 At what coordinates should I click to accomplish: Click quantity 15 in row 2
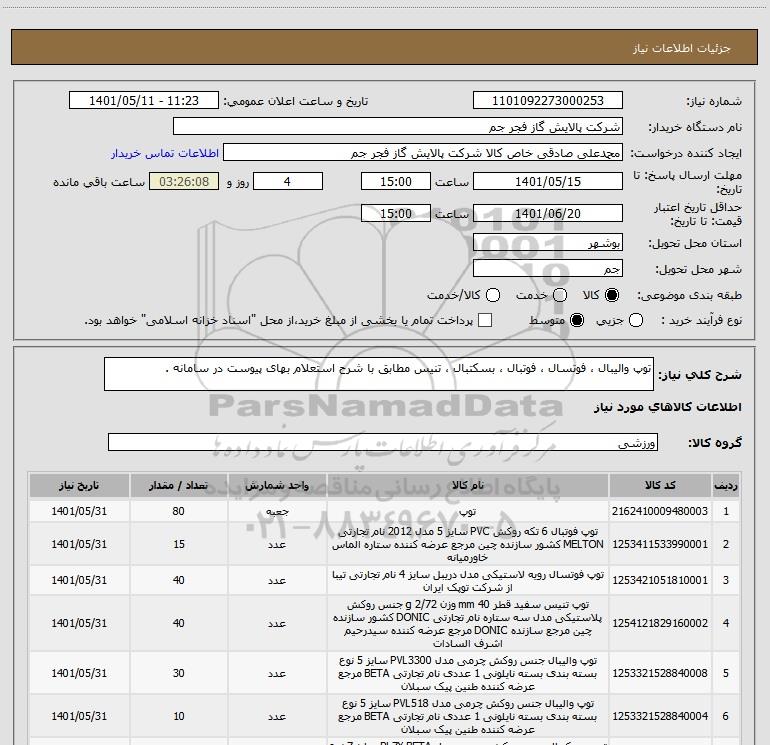tap(179, 544)
